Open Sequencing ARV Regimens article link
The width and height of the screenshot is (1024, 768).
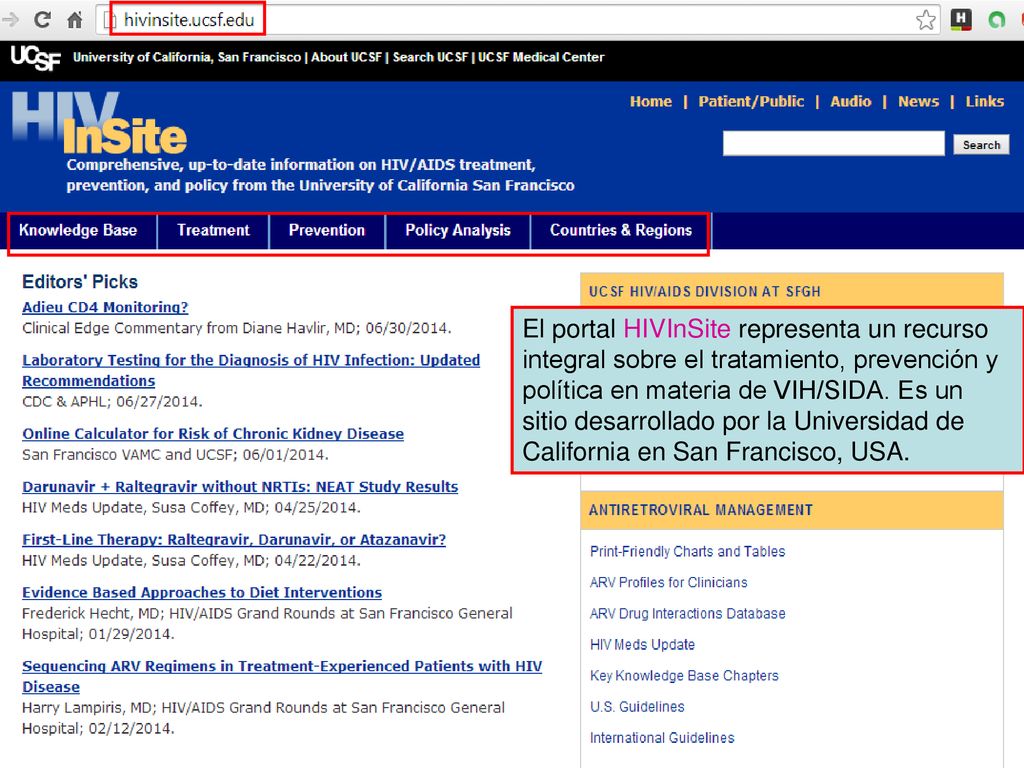point(282,676)
